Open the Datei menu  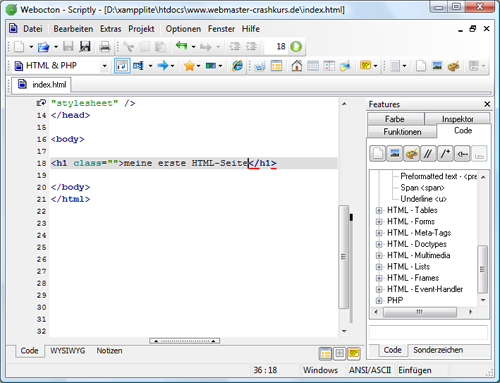pos(32,29)
